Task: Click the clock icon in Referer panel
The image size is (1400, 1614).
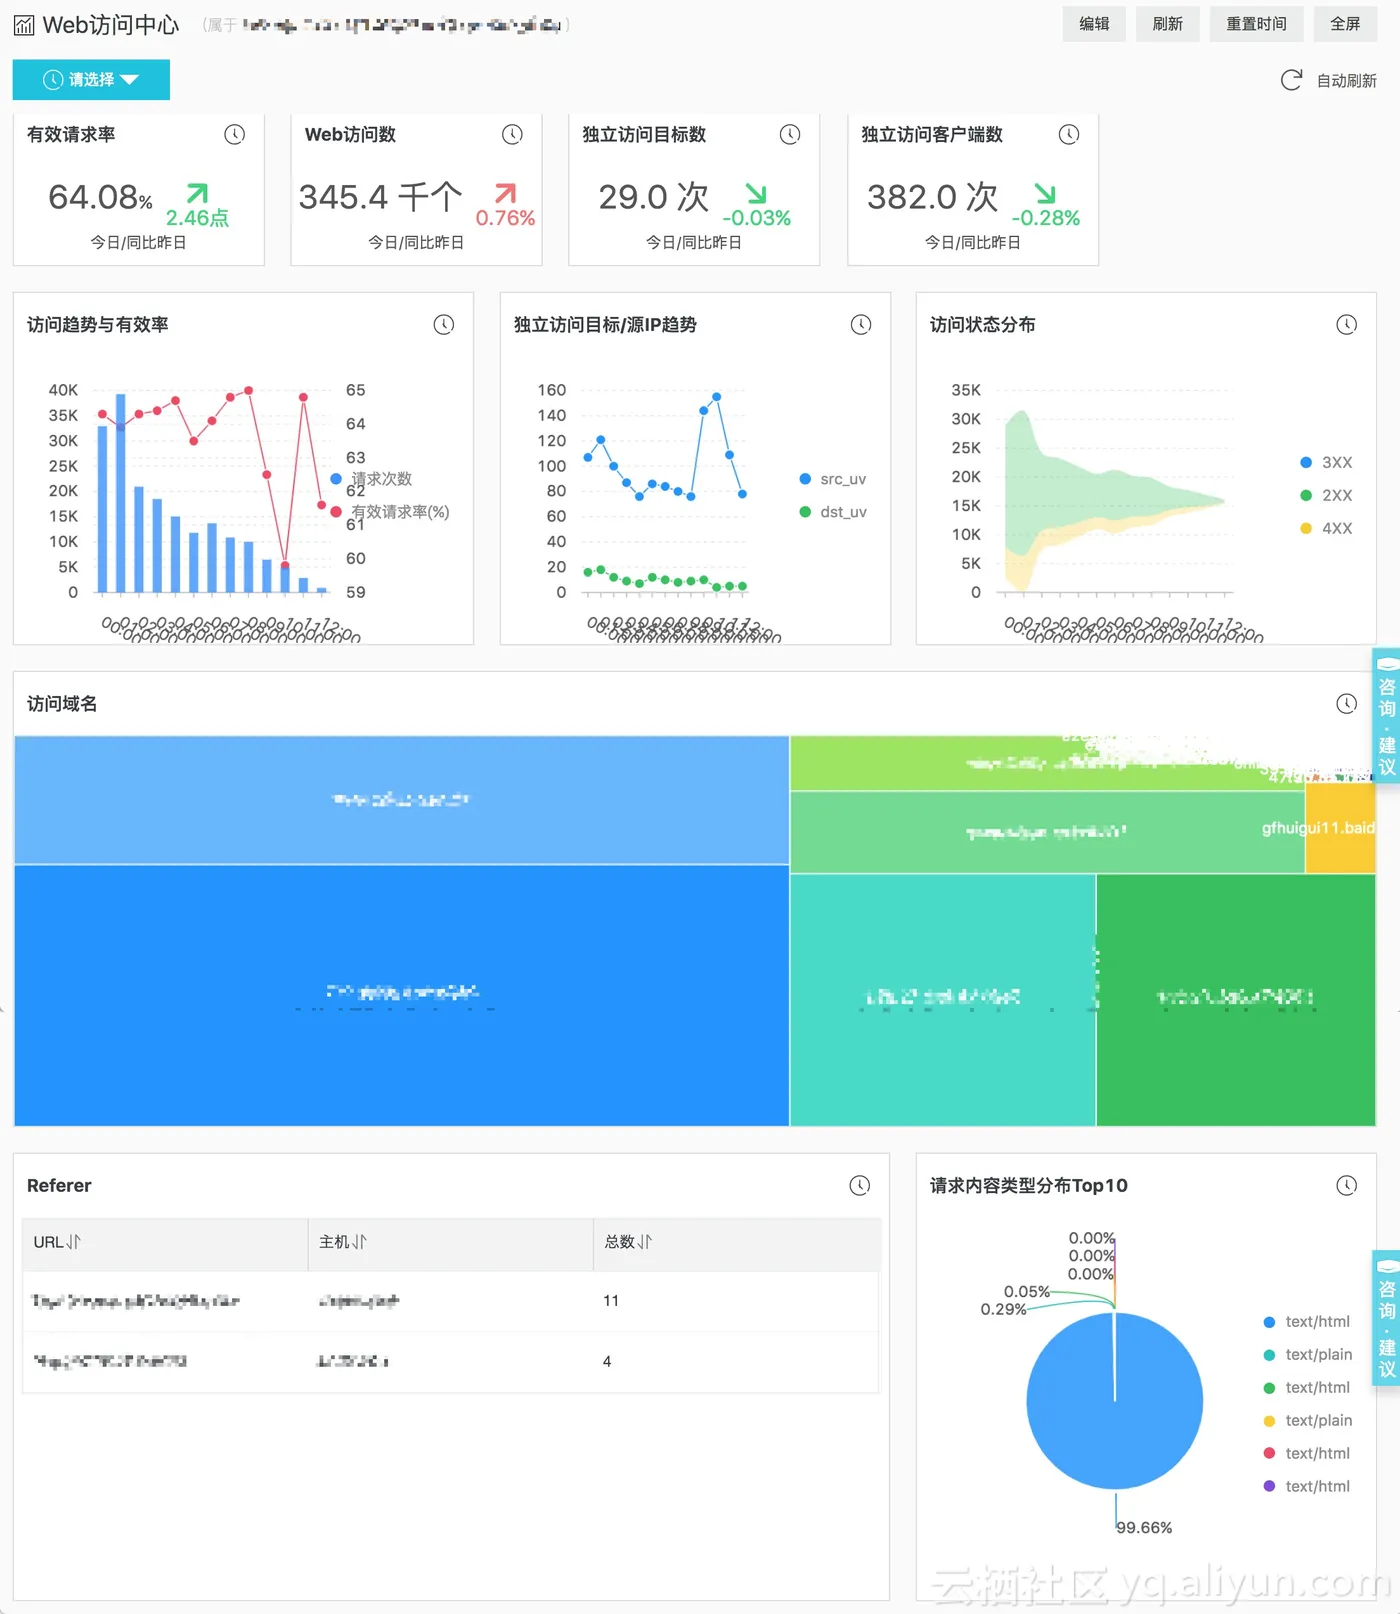Action: click(x=860, y=1185)
